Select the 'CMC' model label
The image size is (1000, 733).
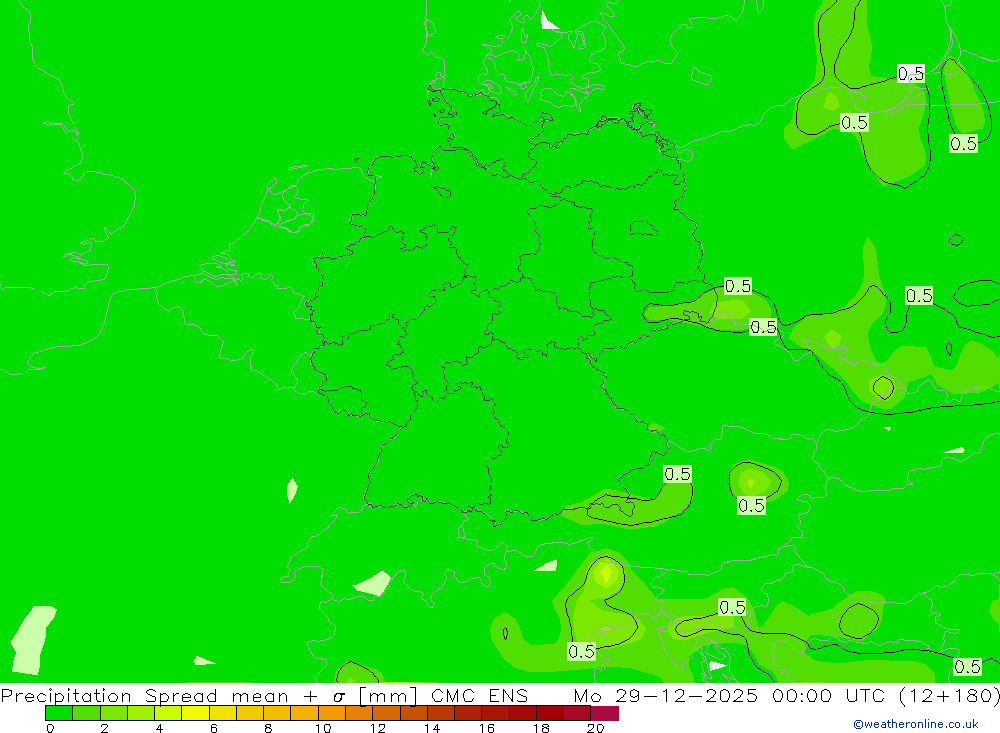[453, 695]
